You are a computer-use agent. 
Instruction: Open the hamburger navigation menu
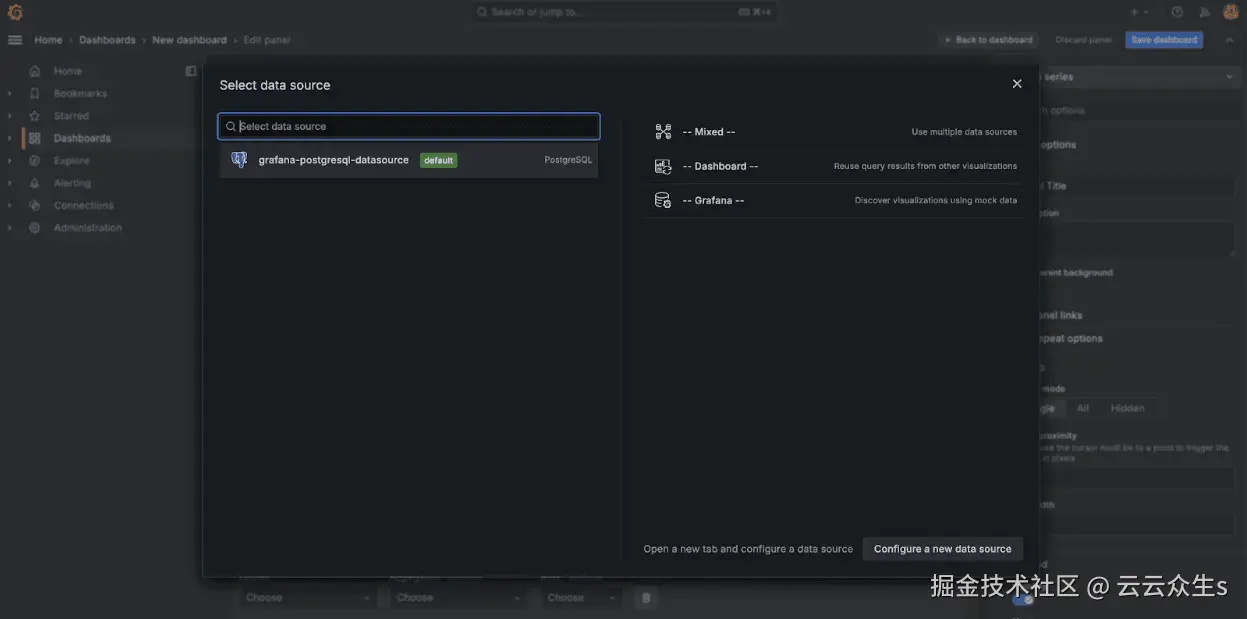pos(15,40)
